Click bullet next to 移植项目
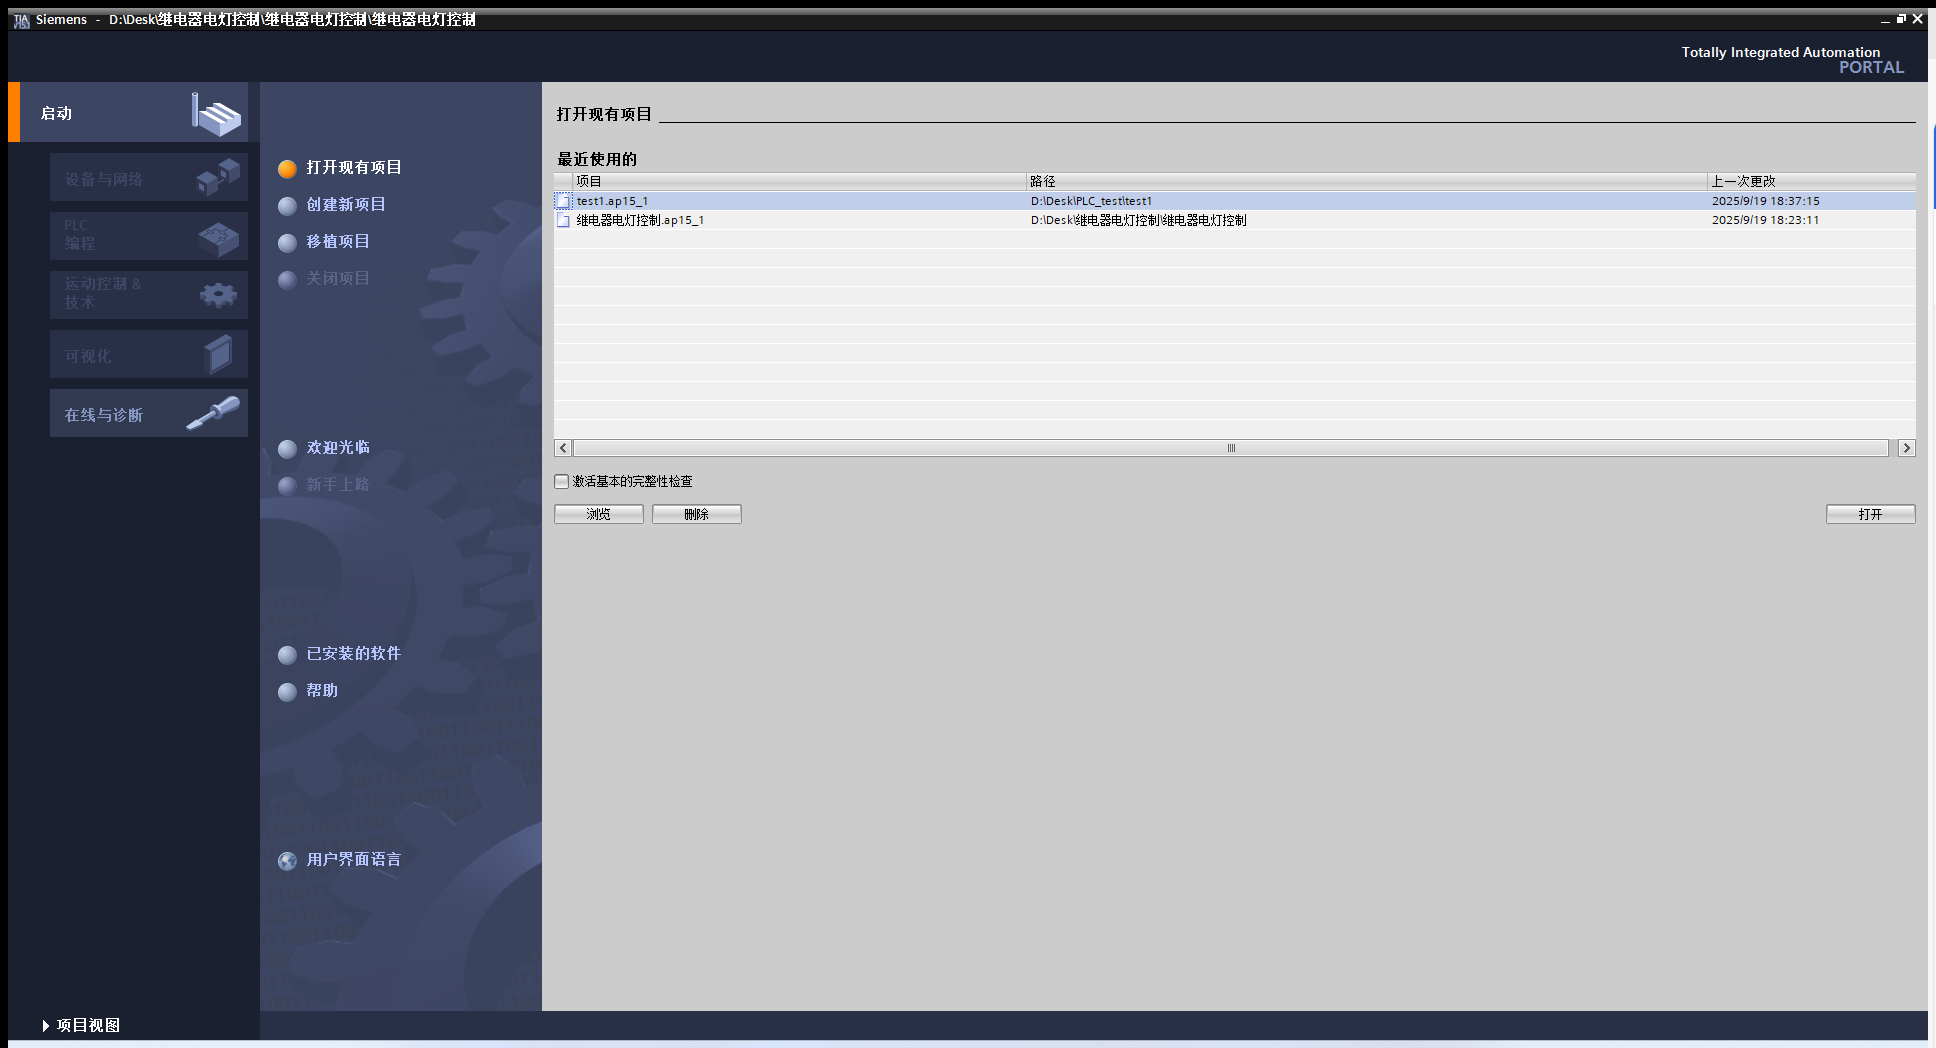This screenshot has width=1936, height=1048. coord(287,242)
